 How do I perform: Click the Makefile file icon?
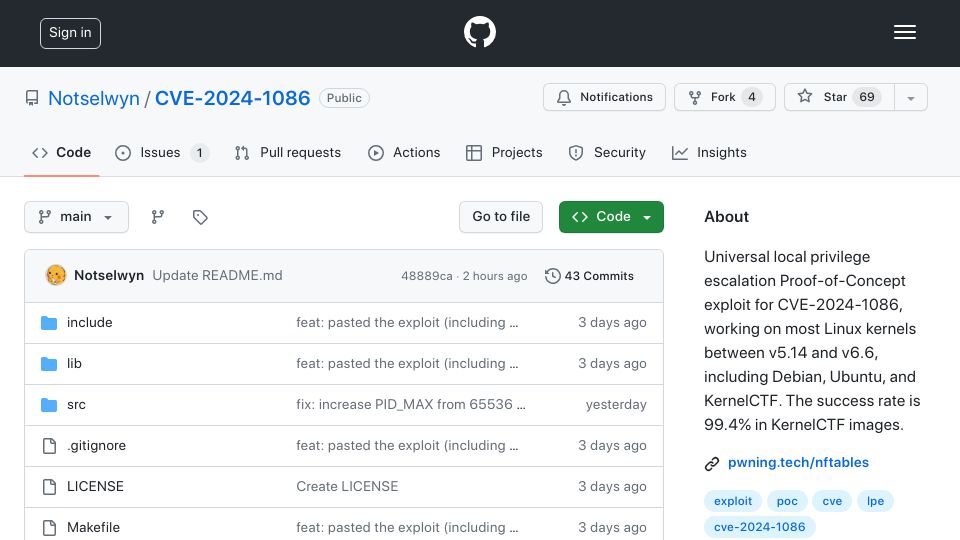coord(49,528)
